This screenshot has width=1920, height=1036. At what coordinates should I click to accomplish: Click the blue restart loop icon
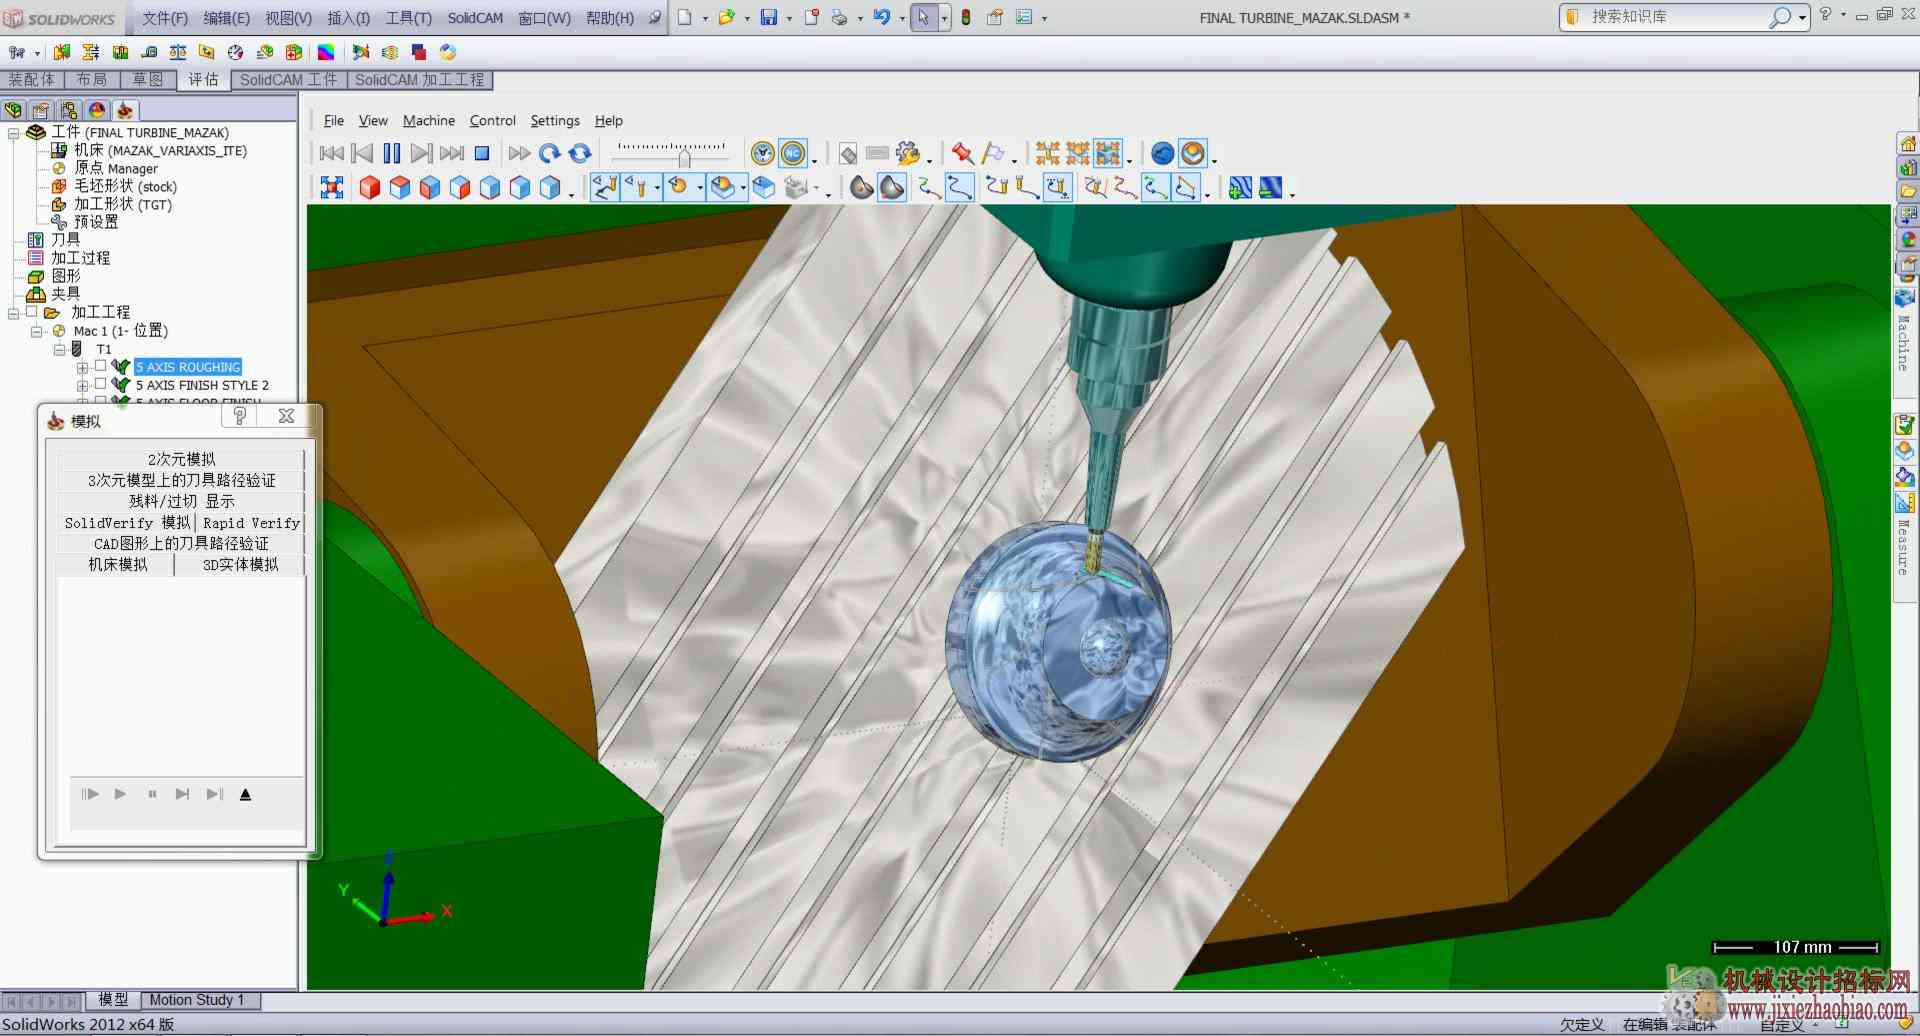tap(550, 153)
